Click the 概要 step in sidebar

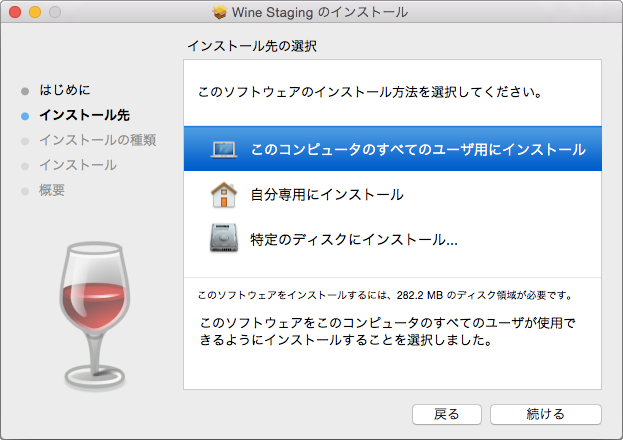(x=52, y=190)
